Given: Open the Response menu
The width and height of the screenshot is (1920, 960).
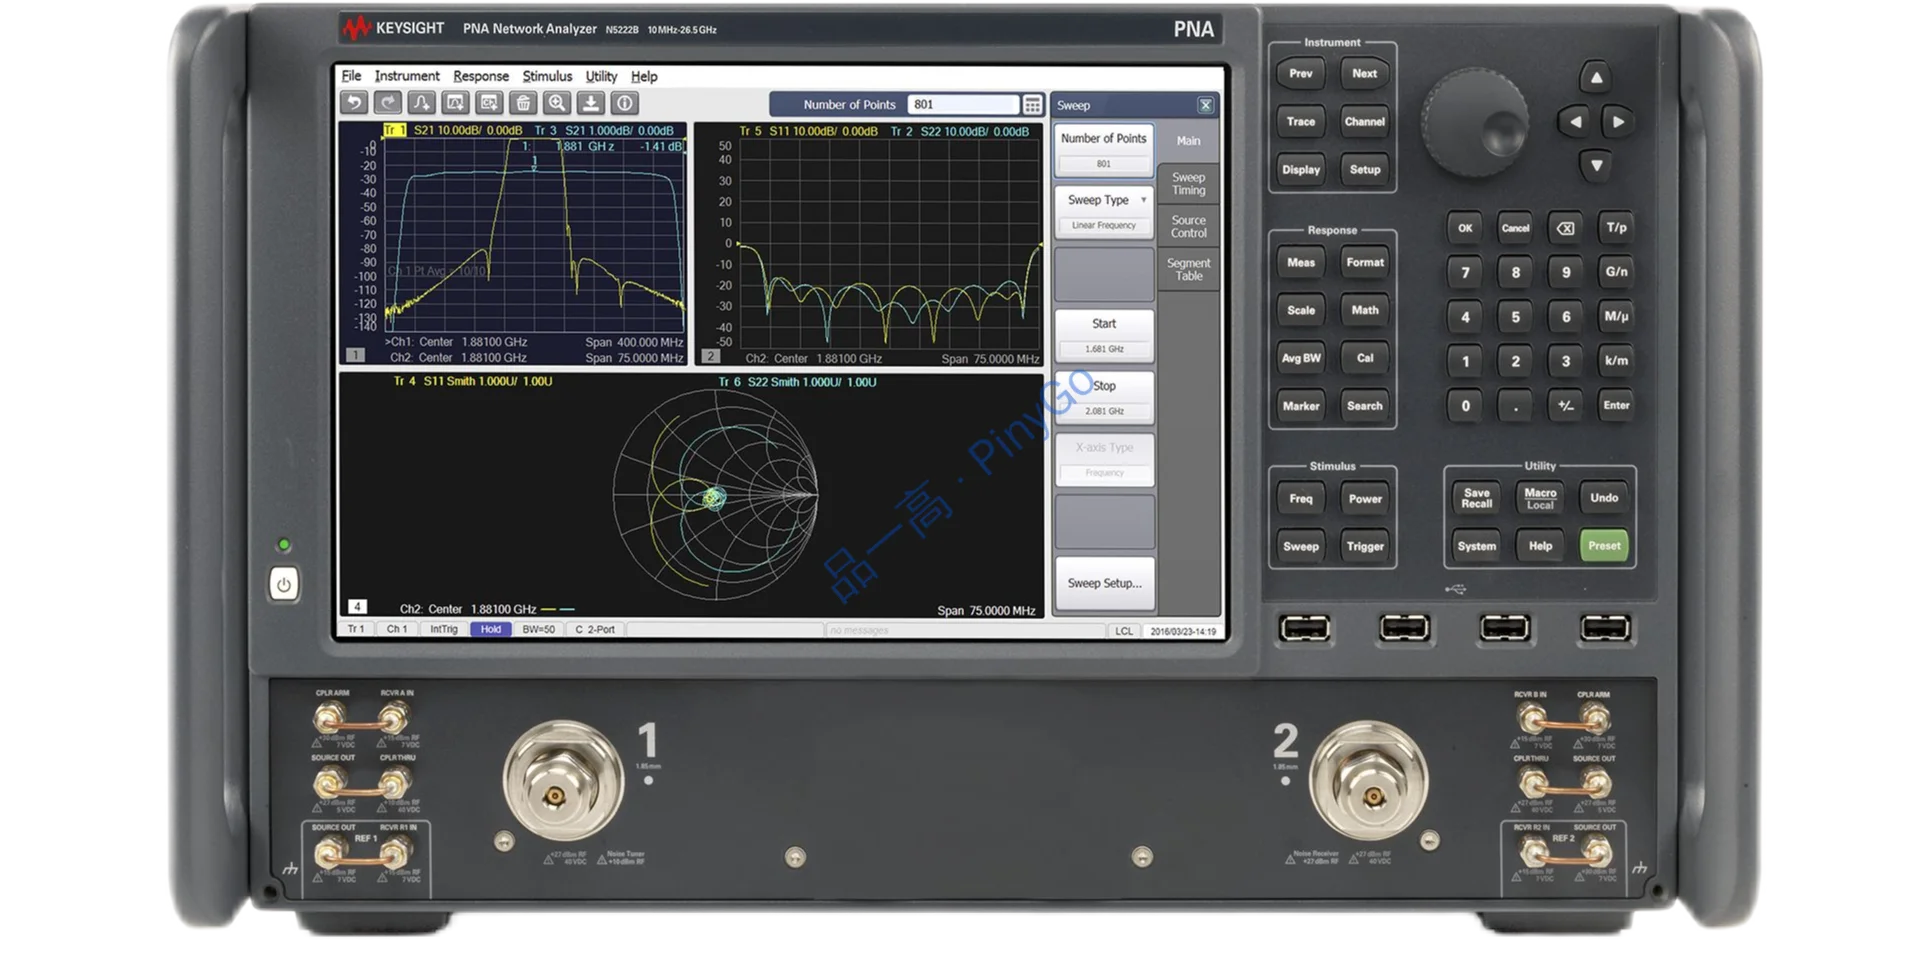Looking at the screenshot, I should click(481, 76).
